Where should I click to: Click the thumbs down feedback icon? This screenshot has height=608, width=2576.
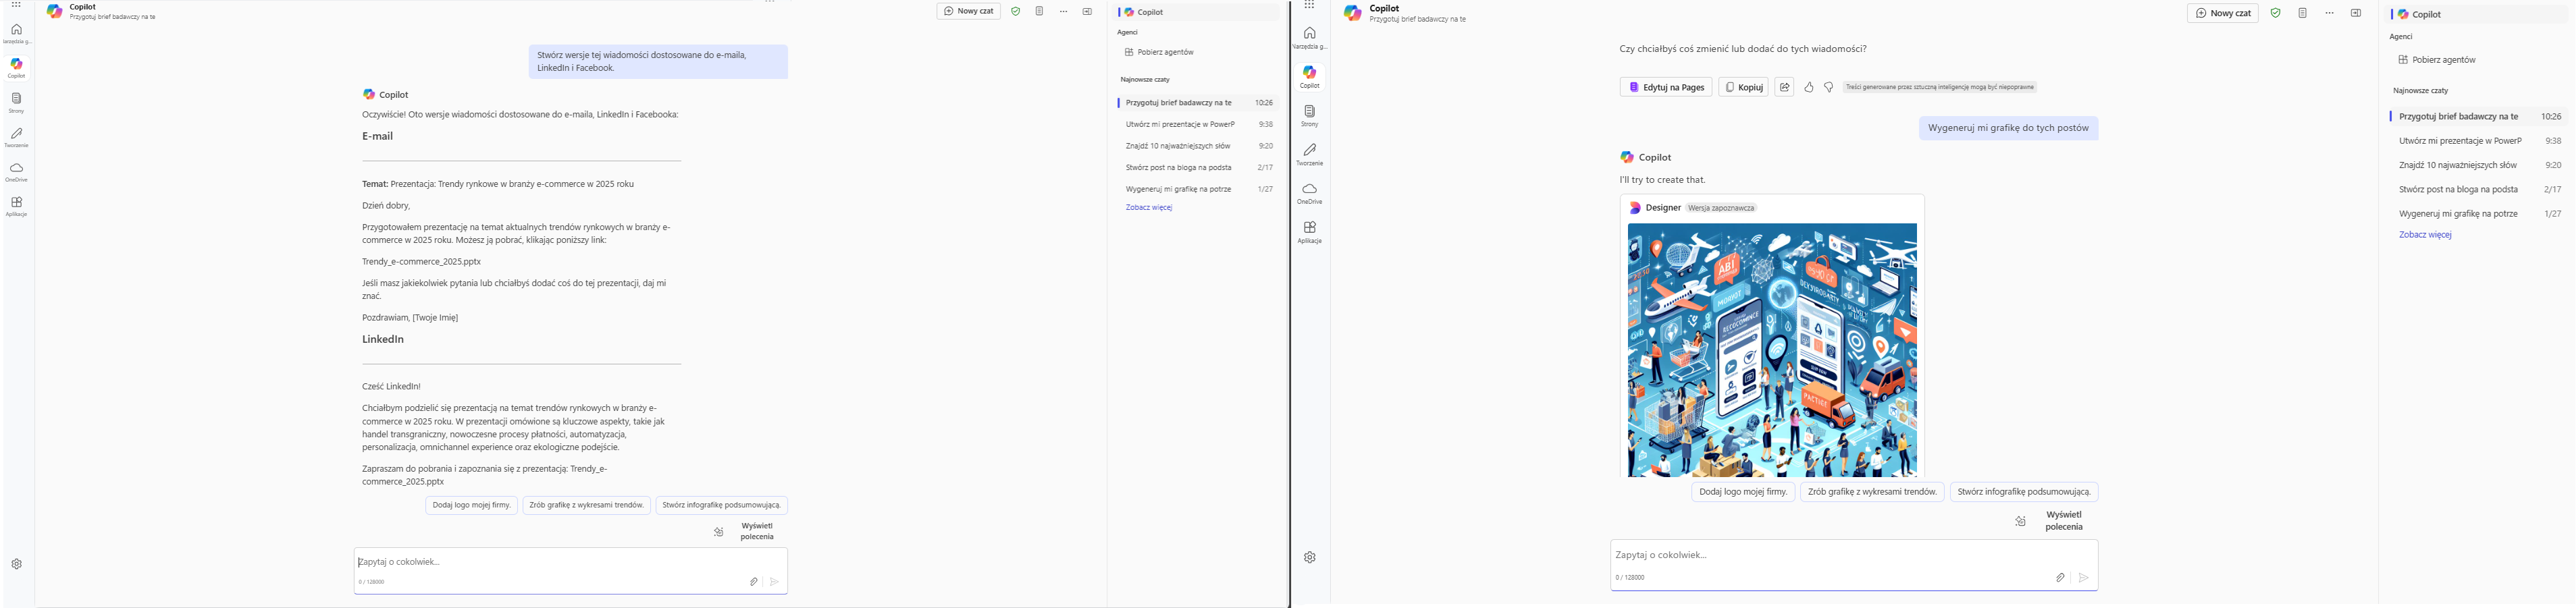point(1828,87)
